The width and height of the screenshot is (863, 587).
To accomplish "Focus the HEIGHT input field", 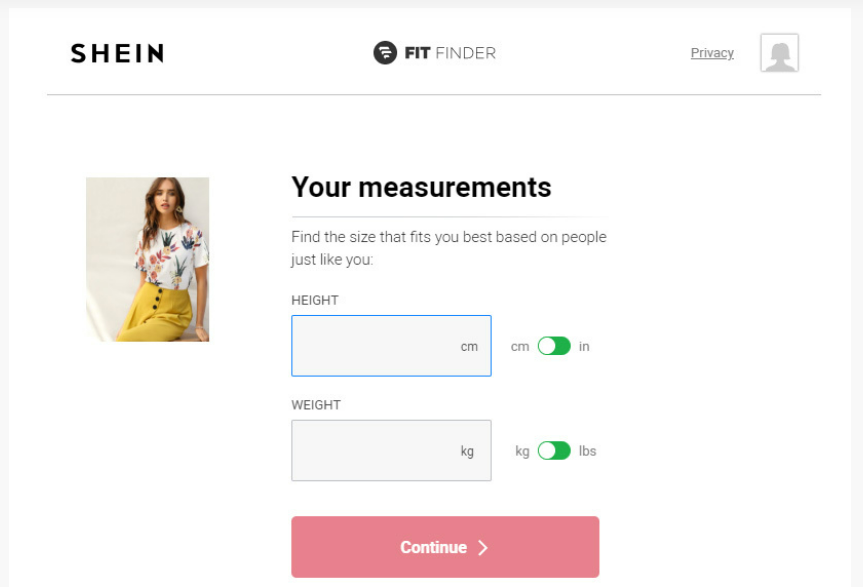I will click(x=391, y=346).
